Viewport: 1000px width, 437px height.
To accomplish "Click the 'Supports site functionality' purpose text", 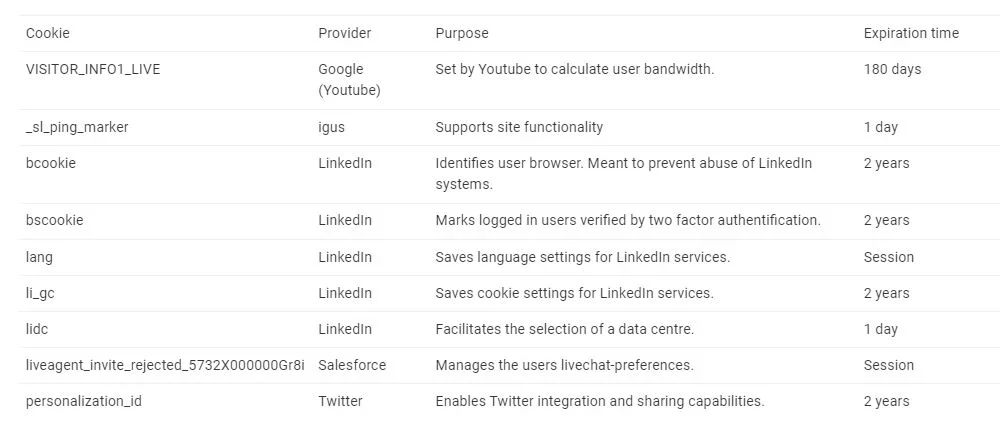I will (x=519, y=127).
